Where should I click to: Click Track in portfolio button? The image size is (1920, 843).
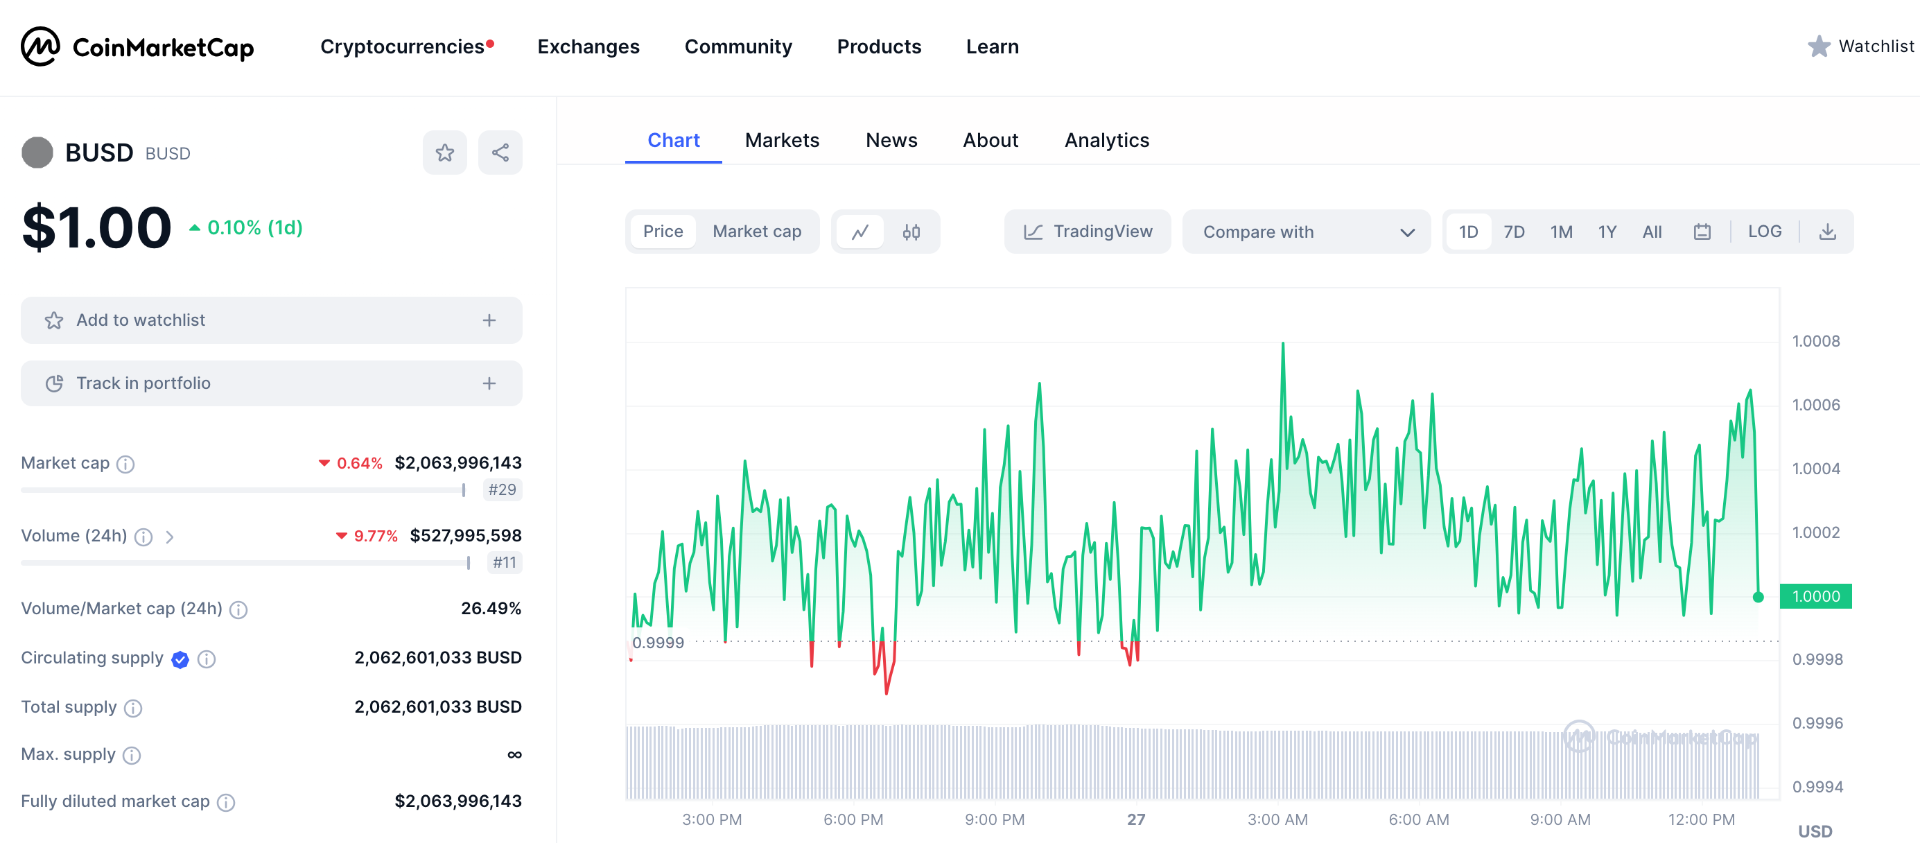click(x=271, y=383)
